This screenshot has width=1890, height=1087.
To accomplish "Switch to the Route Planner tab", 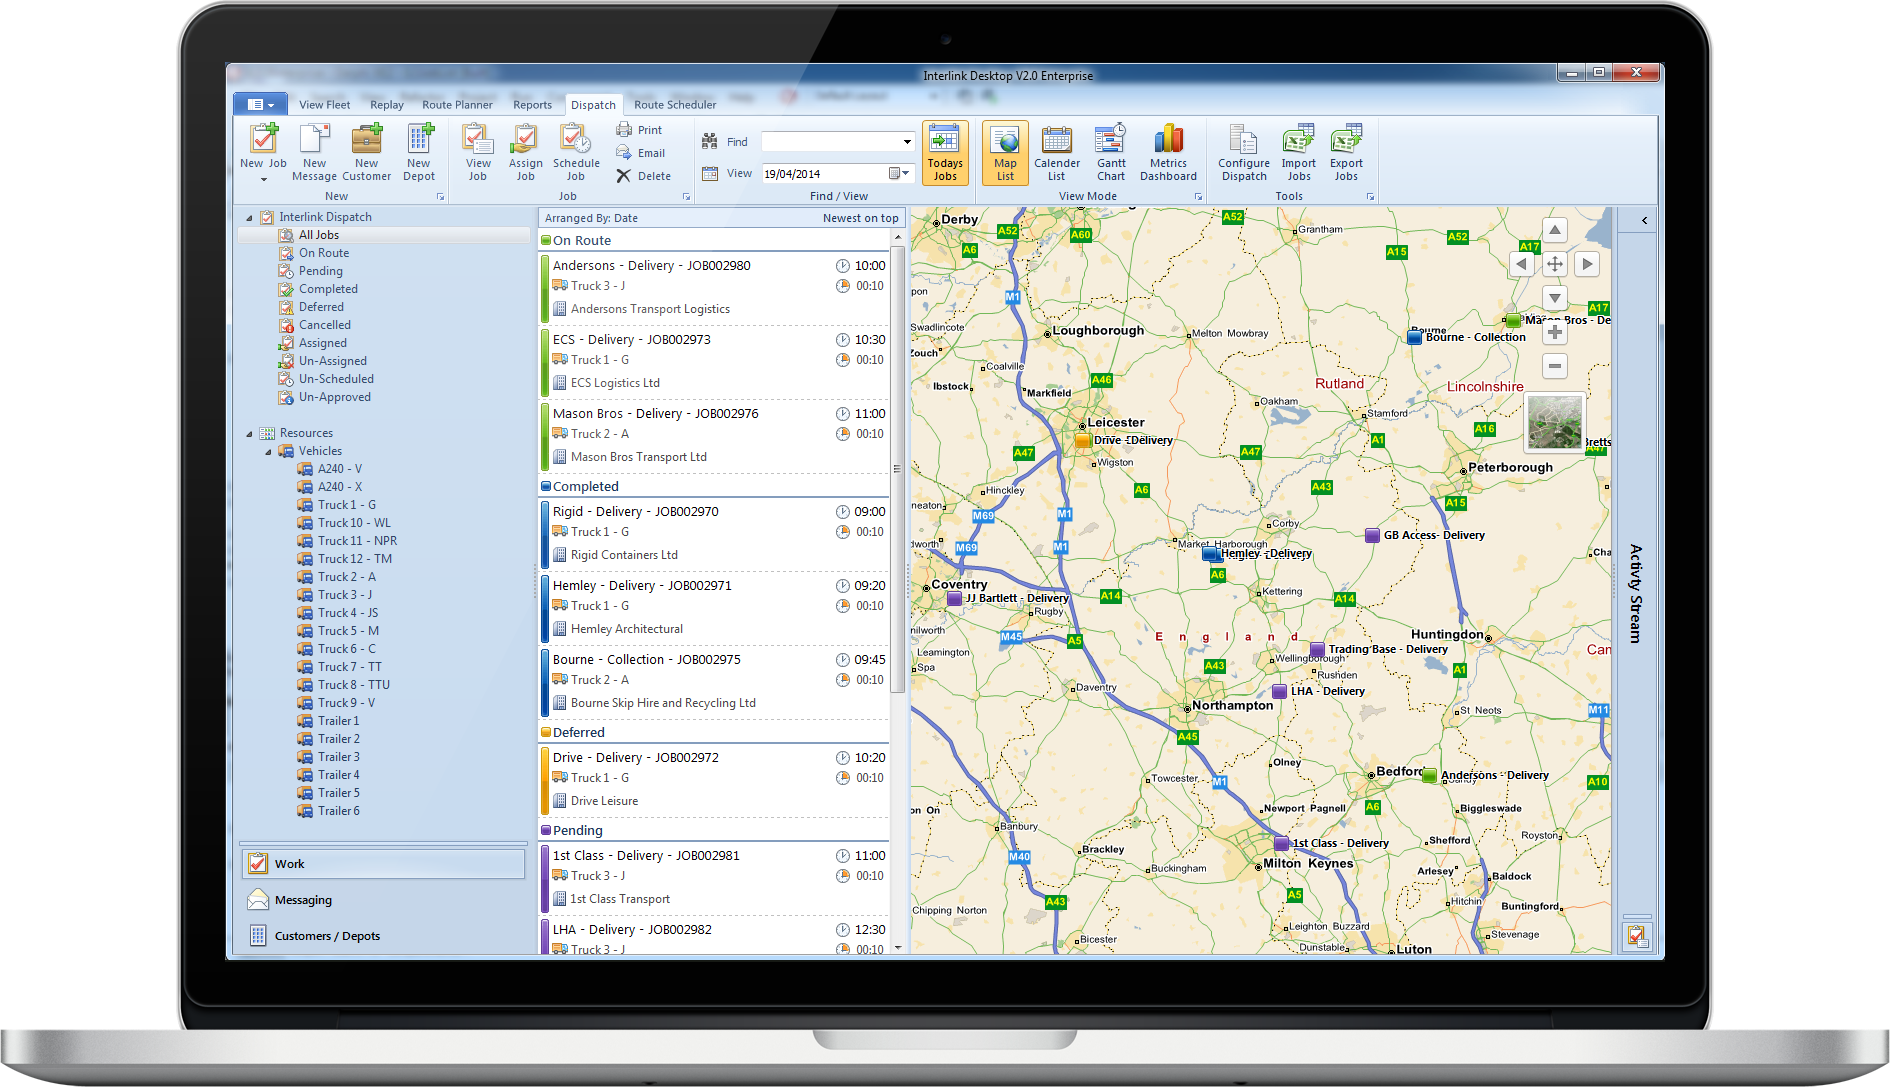I will (457, 105).
